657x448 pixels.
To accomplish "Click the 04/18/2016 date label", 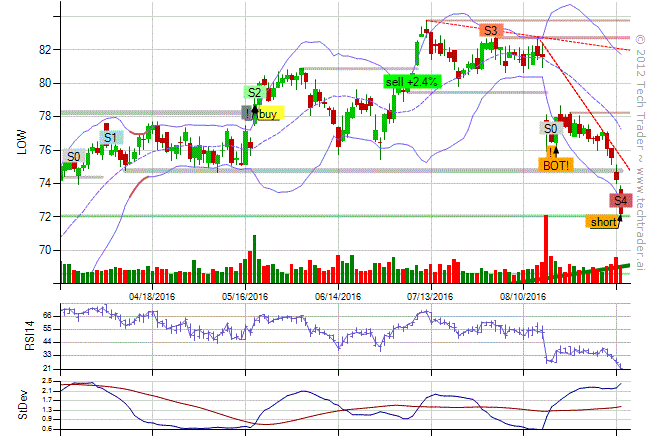I will [154, 296].
